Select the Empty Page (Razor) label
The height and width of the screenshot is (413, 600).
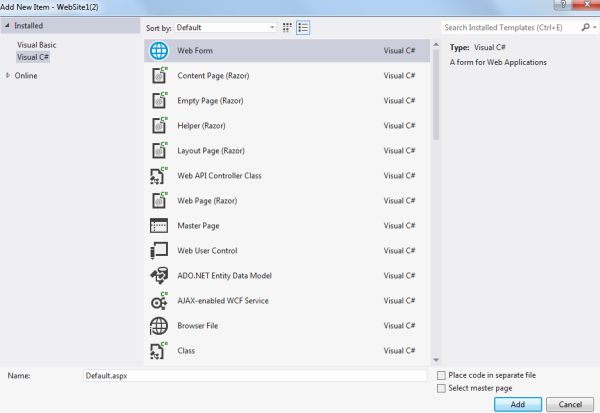point(210,100)
